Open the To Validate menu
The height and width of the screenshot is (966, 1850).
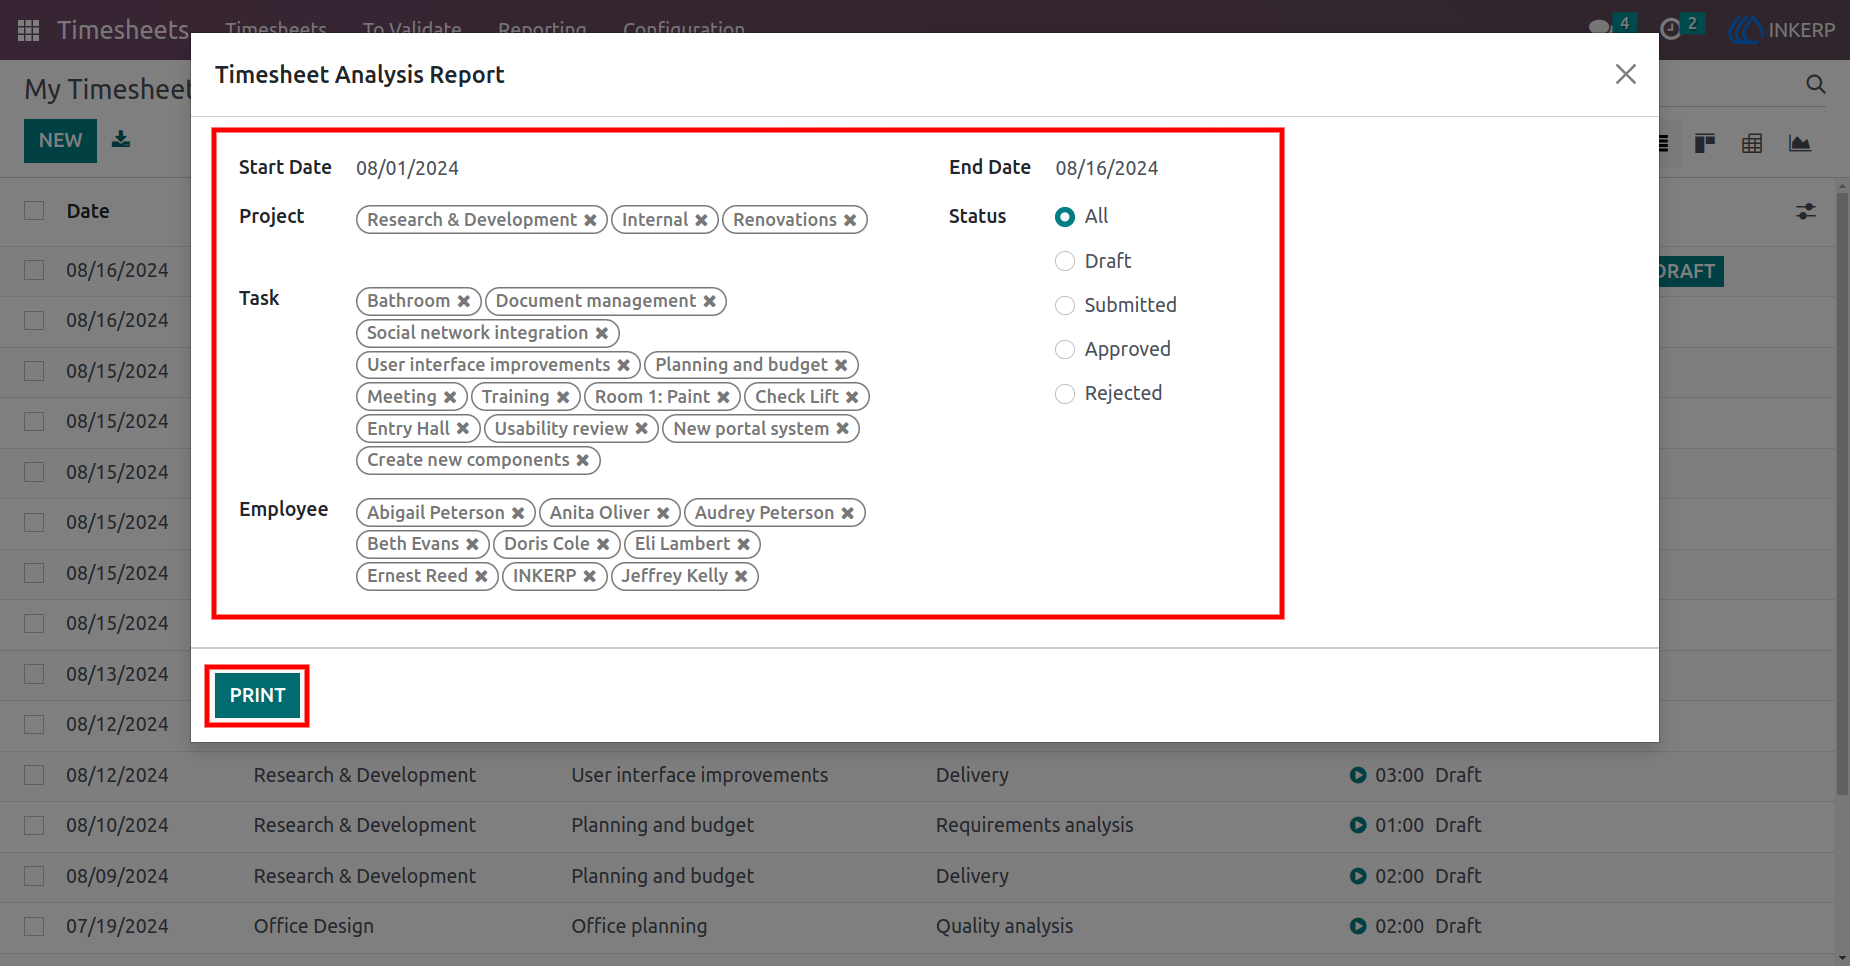(x=412, y=29)
